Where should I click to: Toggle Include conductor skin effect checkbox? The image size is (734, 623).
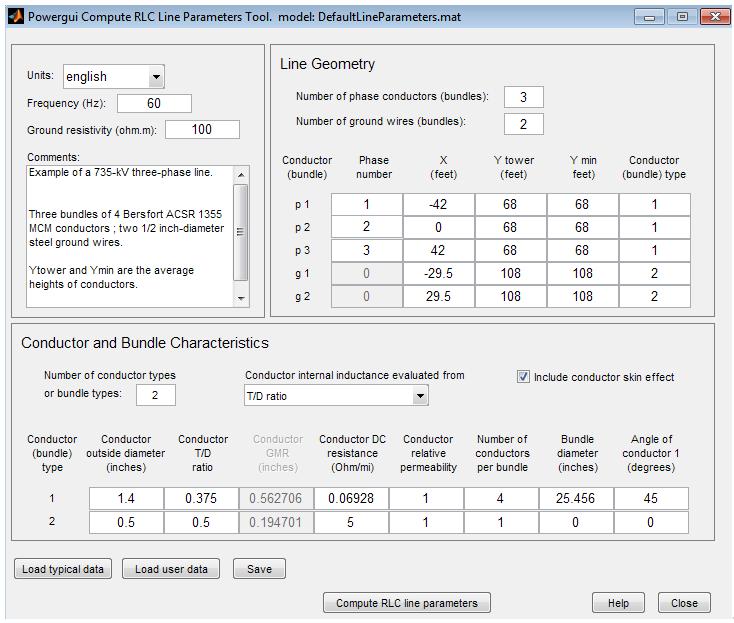pos(523,376)
